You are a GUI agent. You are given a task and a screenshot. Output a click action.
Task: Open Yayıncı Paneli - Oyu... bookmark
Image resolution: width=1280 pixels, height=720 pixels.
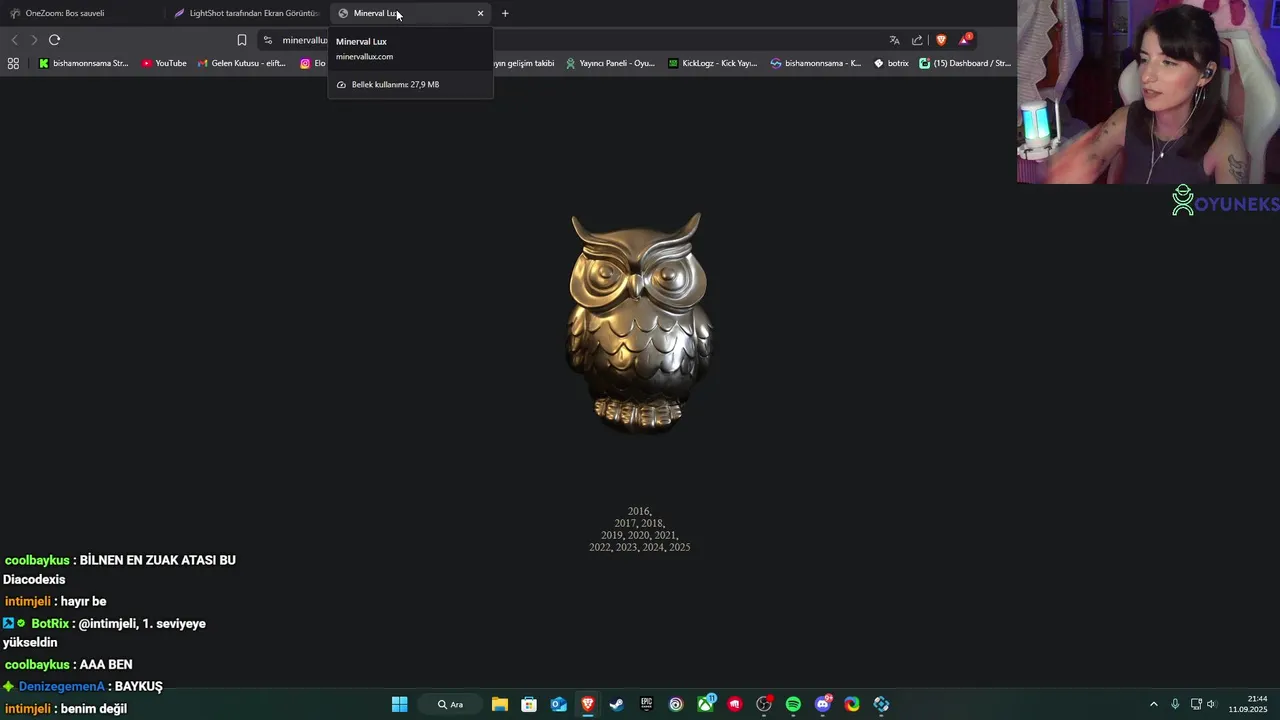pyautogui.click(x=610, y=63)
